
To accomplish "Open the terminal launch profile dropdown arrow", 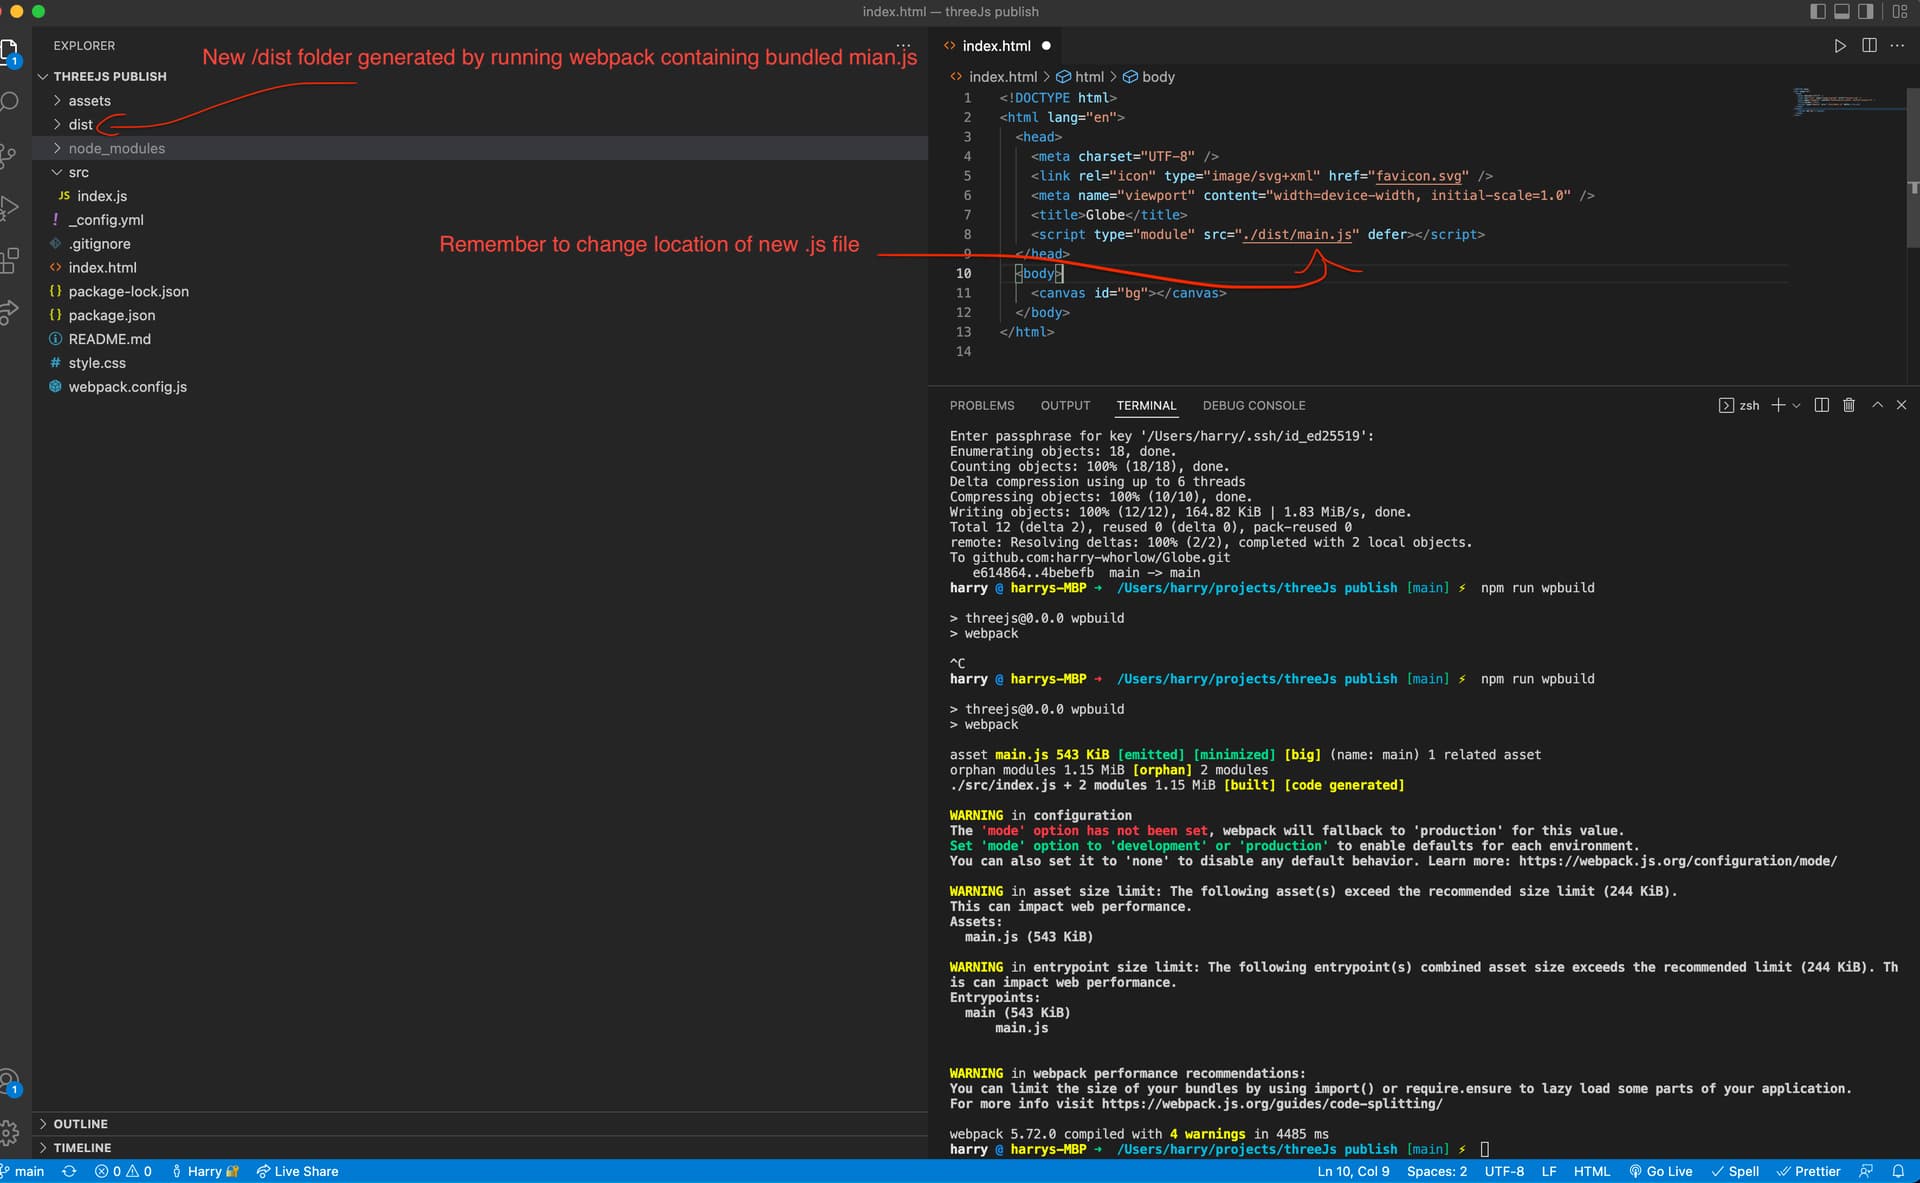I will point(1797,406).
